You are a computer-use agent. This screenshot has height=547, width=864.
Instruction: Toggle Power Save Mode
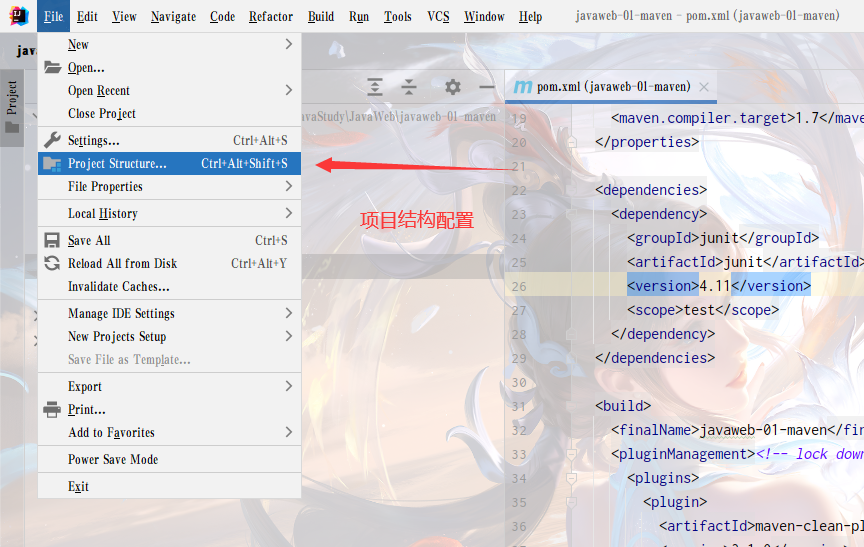coord(113,460)
